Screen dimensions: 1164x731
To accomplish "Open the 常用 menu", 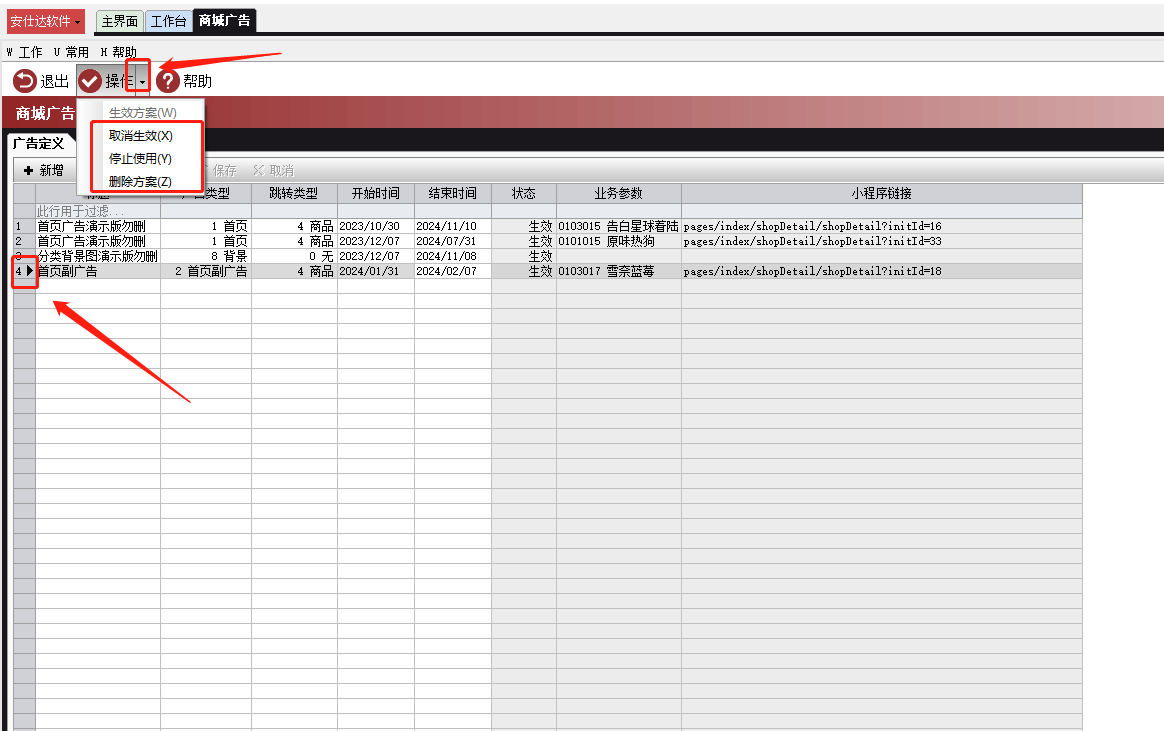I will click(71, 52).
